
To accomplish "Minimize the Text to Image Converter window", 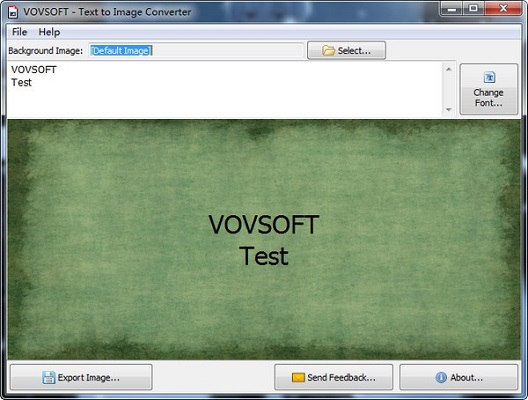I will [452, 8].
